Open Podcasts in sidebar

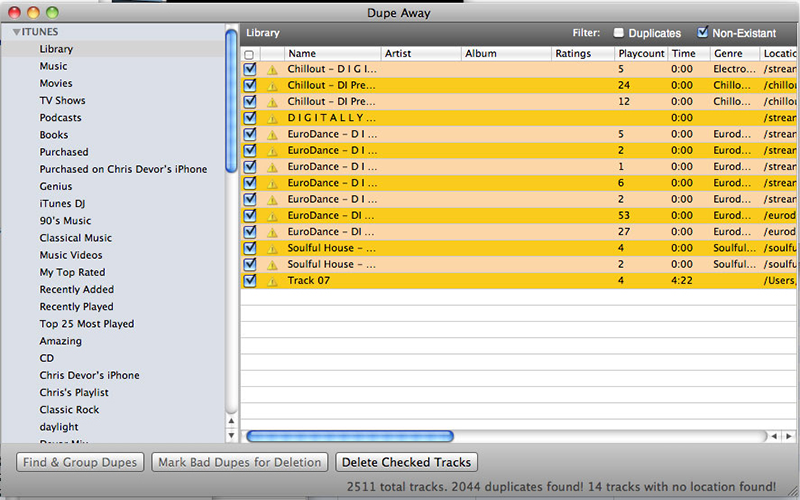pos(60,118)
